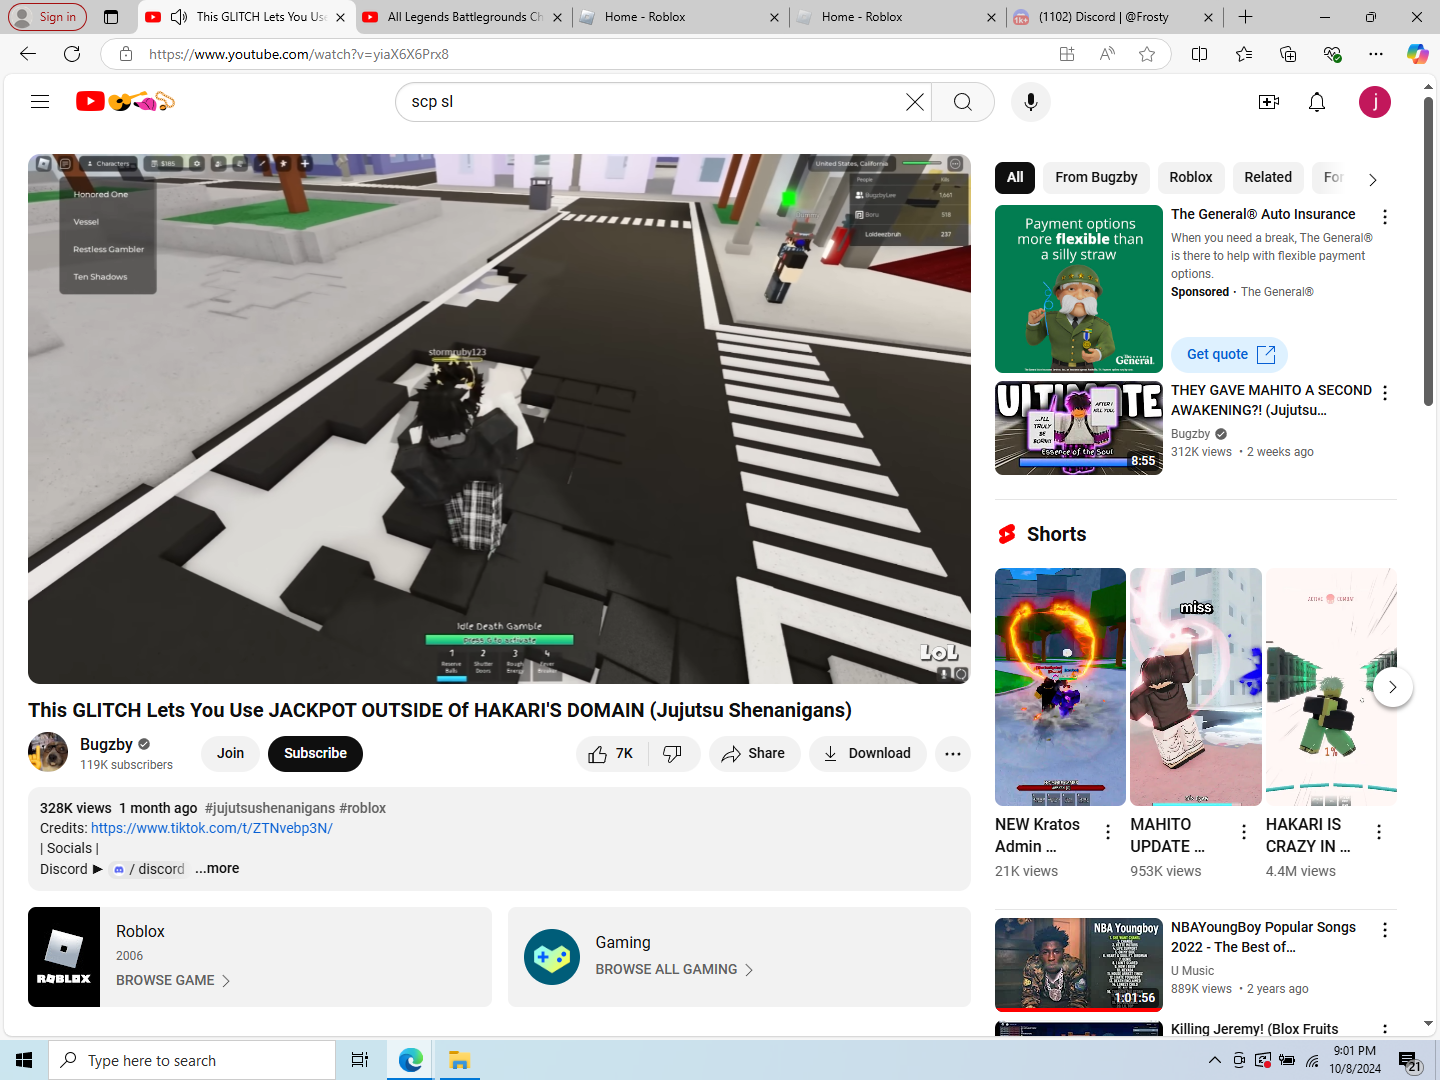Open a new browser tab
Screen dimensions: 1440x1080
(1245, 17)
